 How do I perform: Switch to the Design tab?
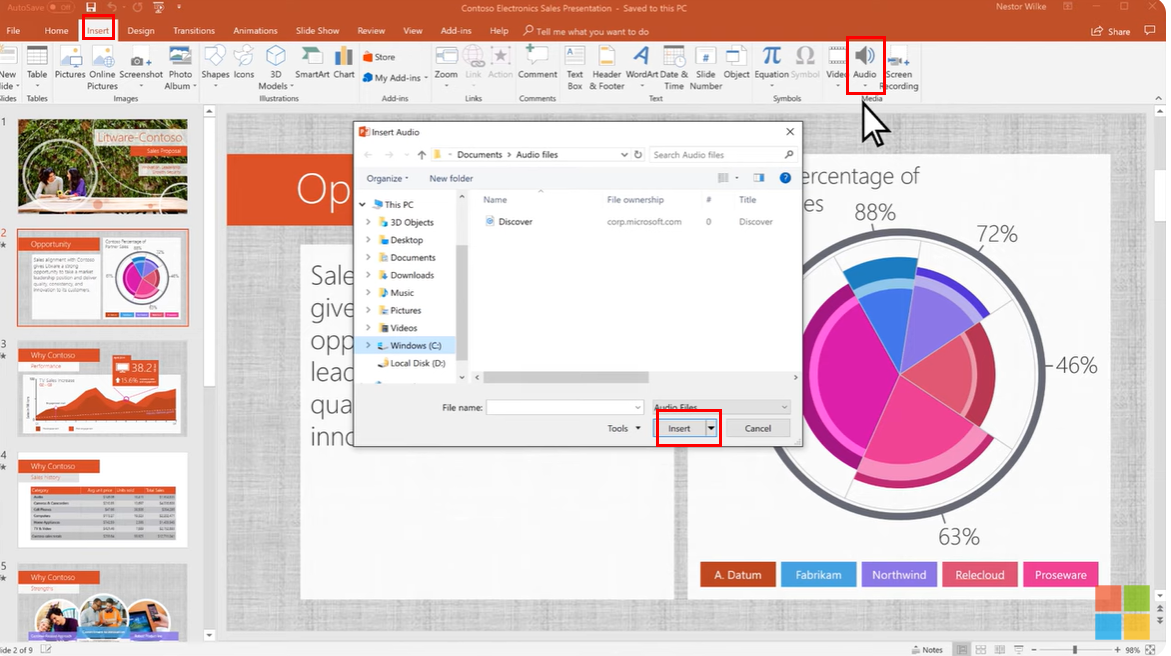[x=140, y=31]
